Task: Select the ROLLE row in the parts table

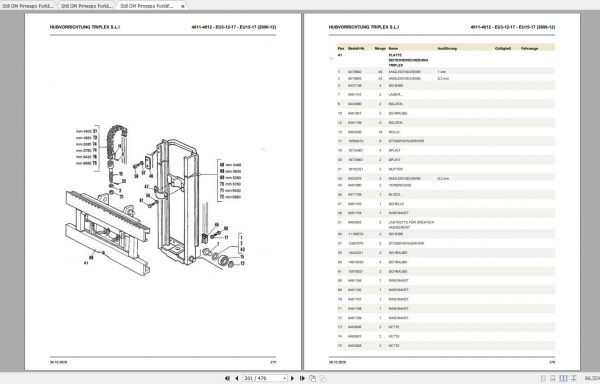Action: (x=446, y=132)
